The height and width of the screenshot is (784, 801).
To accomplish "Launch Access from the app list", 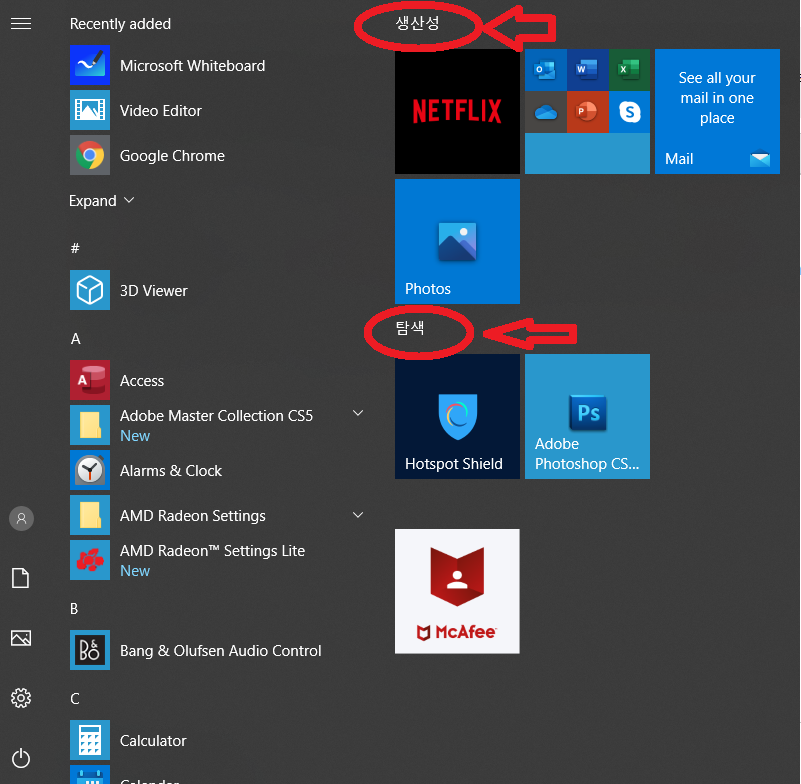I will click(x=217, y=380).
